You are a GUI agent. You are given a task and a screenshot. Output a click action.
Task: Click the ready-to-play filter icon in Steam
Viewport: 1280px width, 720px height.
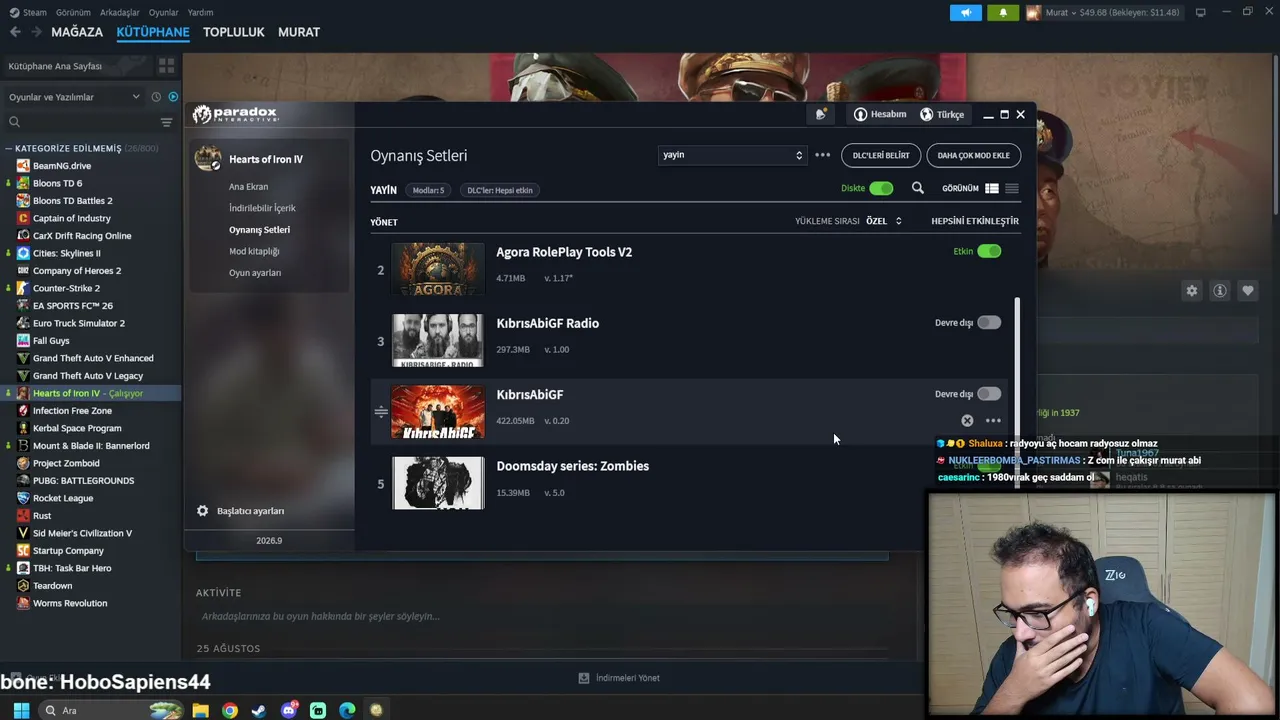click(x=173, y=97)
